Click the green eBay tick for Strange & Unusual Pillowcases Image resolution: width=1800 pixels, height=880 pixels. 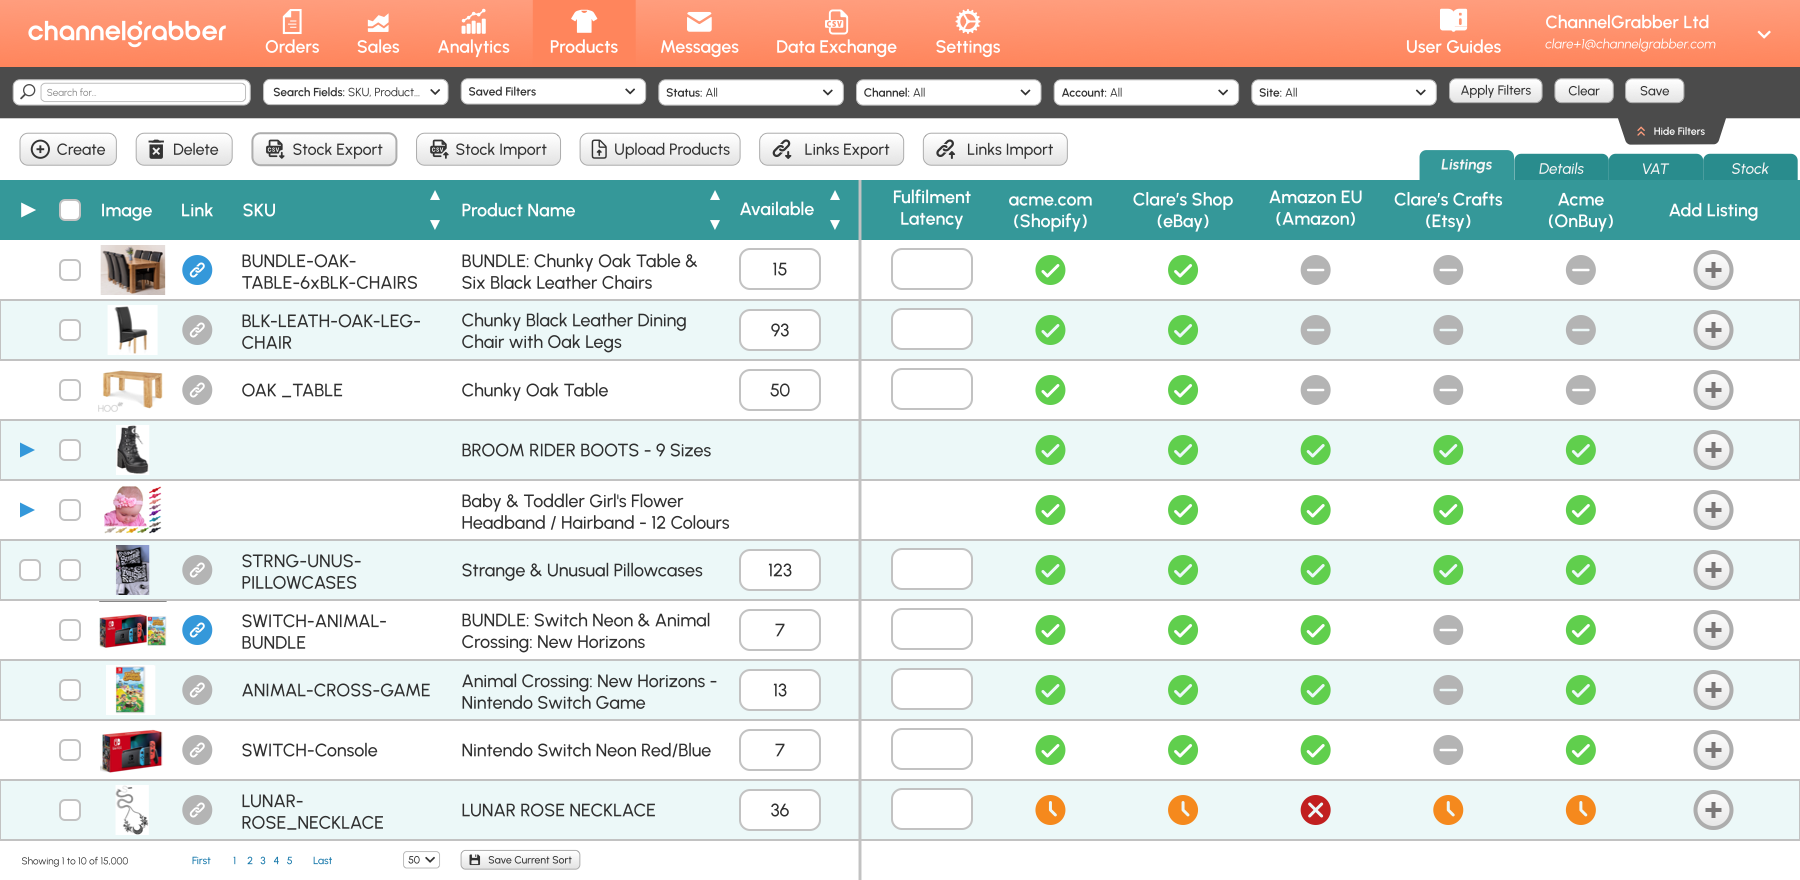coord(1183,570)
